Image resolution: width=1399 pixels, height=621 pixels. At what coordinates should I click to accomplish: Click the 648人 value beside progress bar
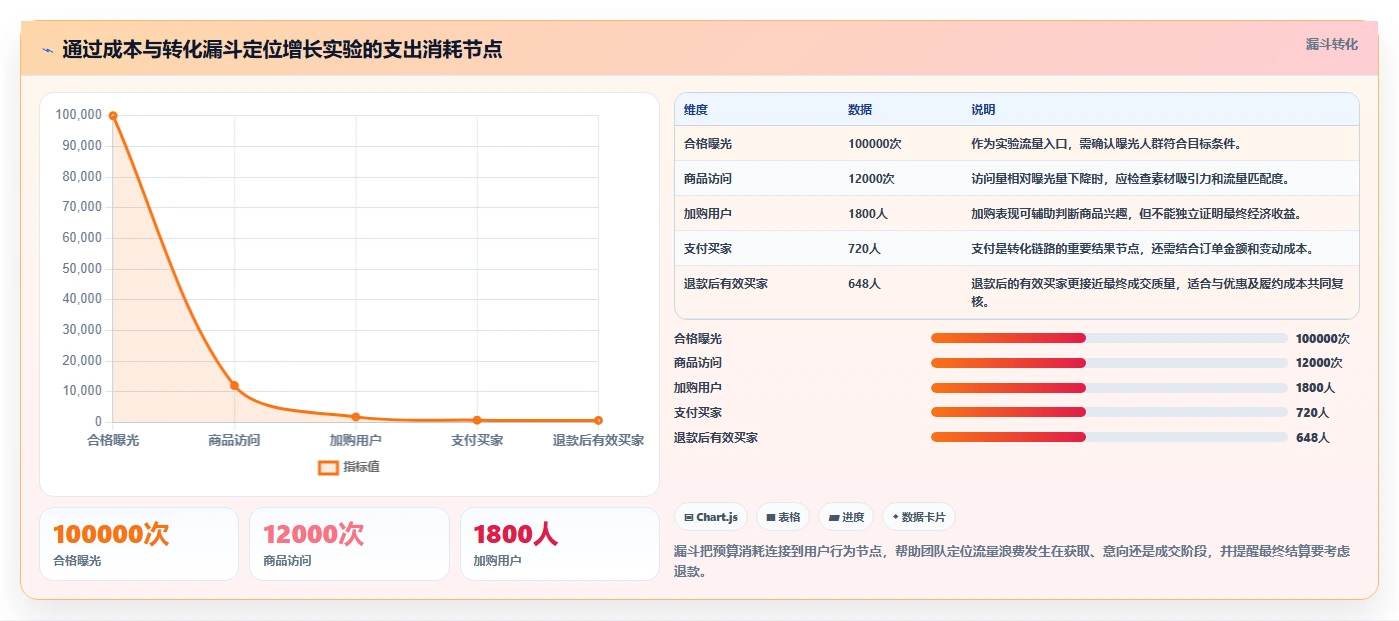[1312, 437]
